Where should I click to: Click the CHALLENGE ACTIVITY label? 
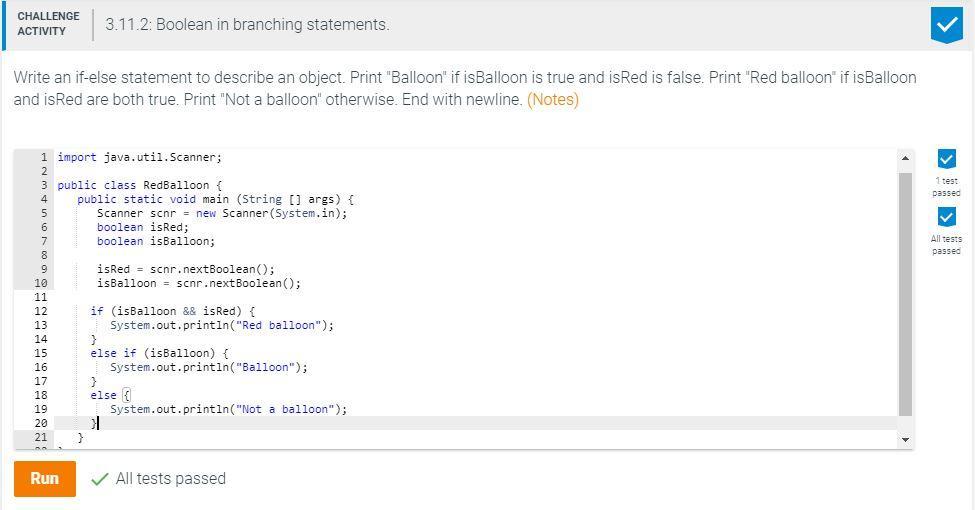(48, 24)
